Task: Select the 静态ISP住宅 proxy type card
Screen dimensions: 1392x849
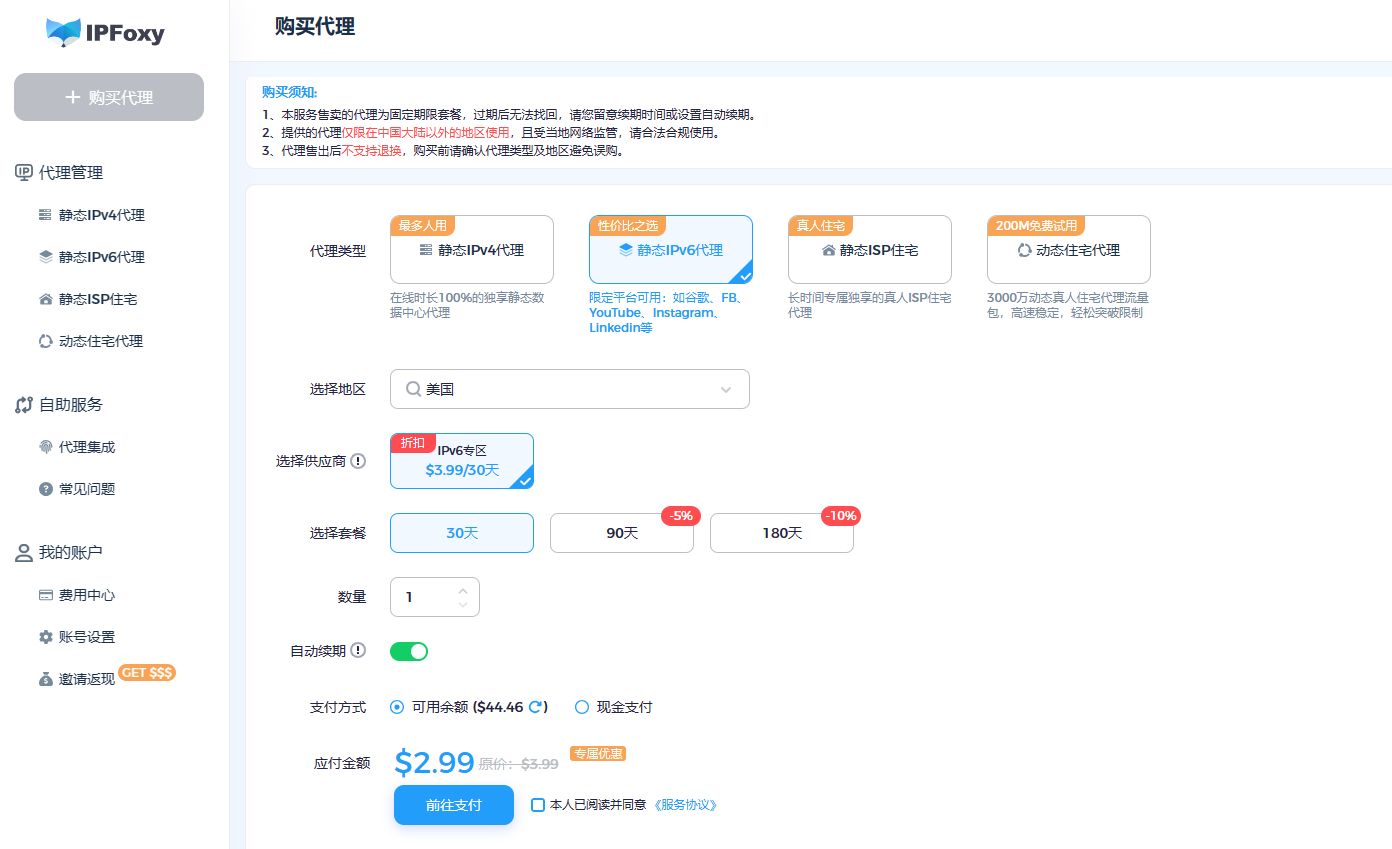Action: pos(869,250)
